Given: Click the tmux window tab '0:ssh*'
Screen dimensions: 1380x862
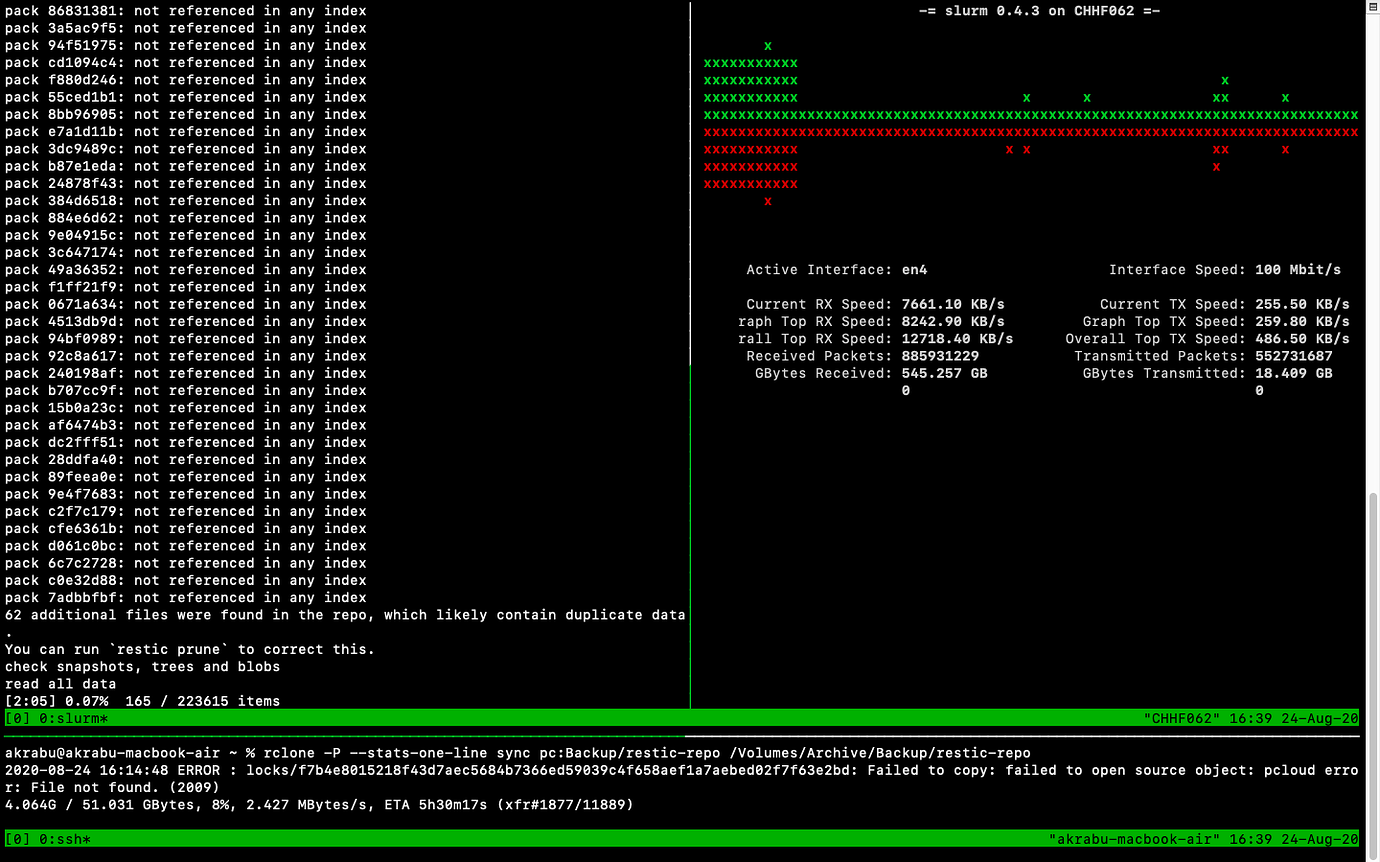Looking at the screenshot, I should coord(65,839).
